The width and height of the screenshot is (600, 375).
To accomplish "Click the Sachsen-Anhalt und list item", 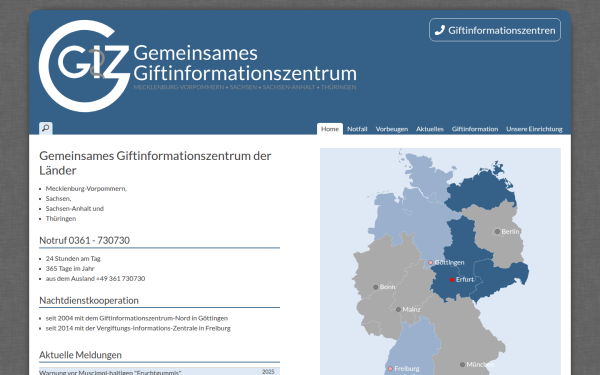I will pos(75,209).
